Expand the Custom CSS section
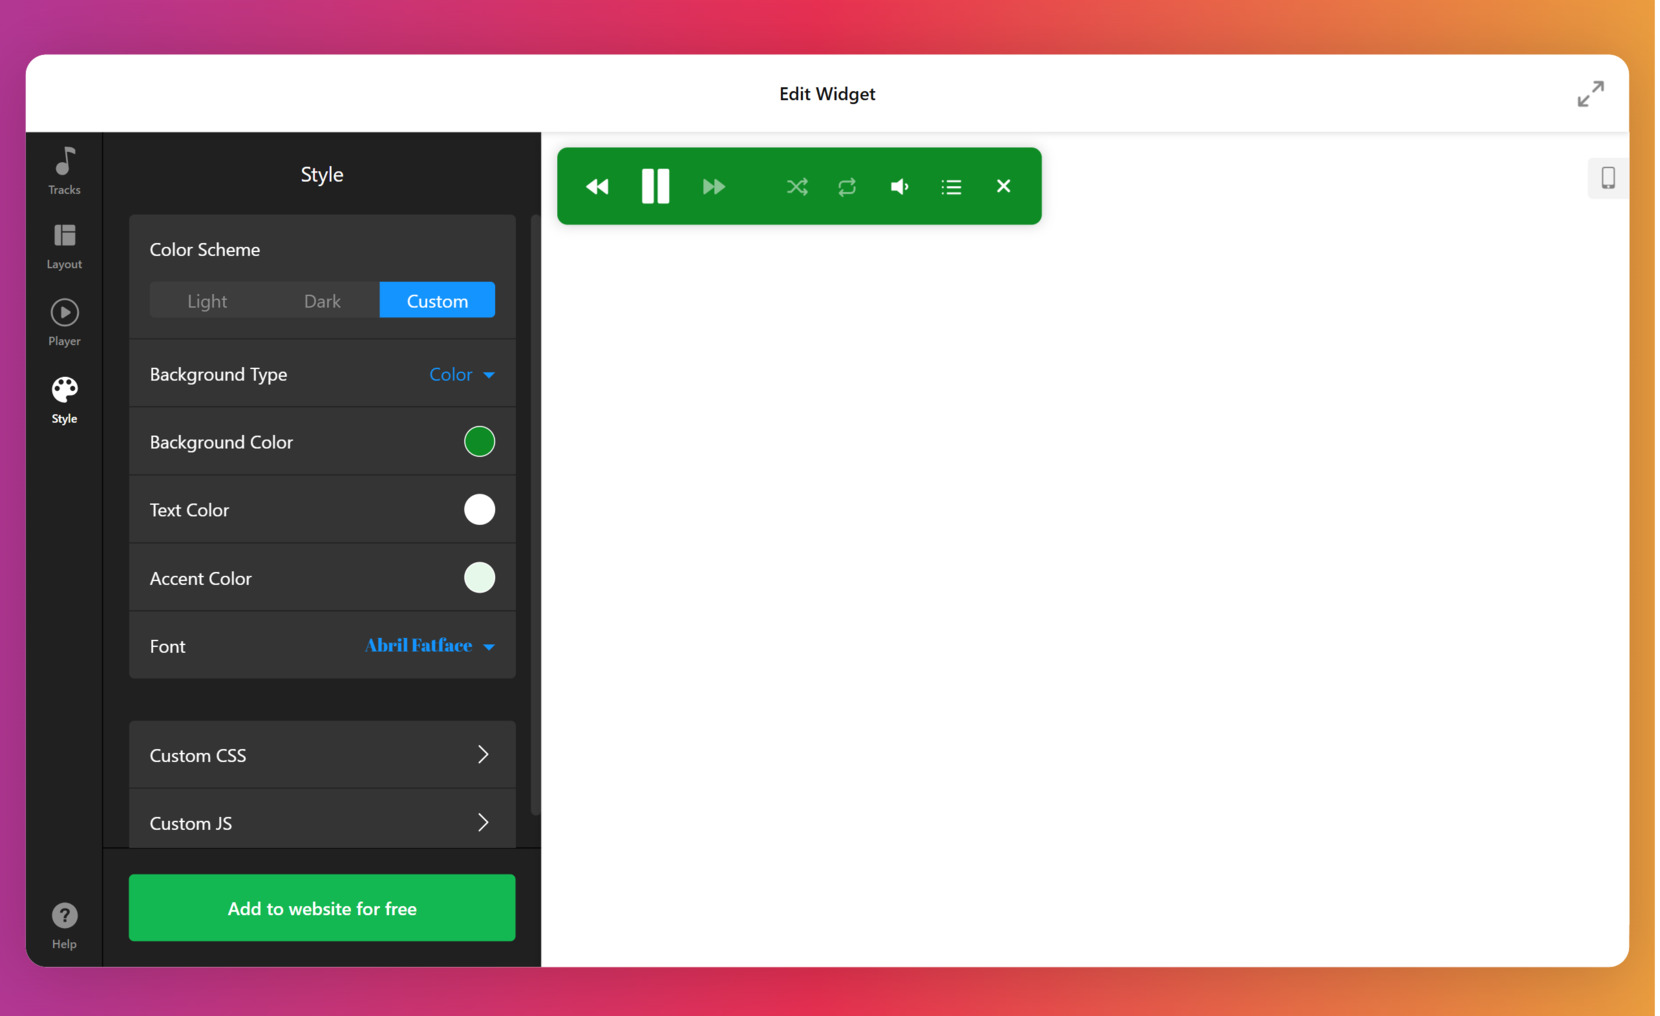The image size is (1660, 1016). click(321, 755)
